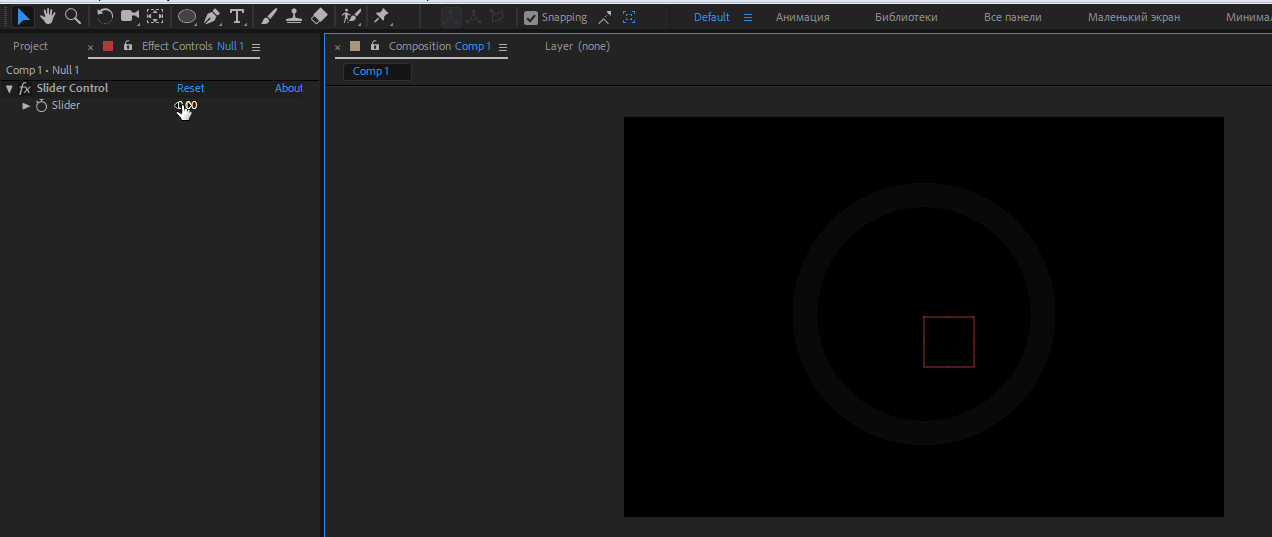Select the Hand tool
The image size is (1272, 537).
pyautogui.click(x=48, y=16)
